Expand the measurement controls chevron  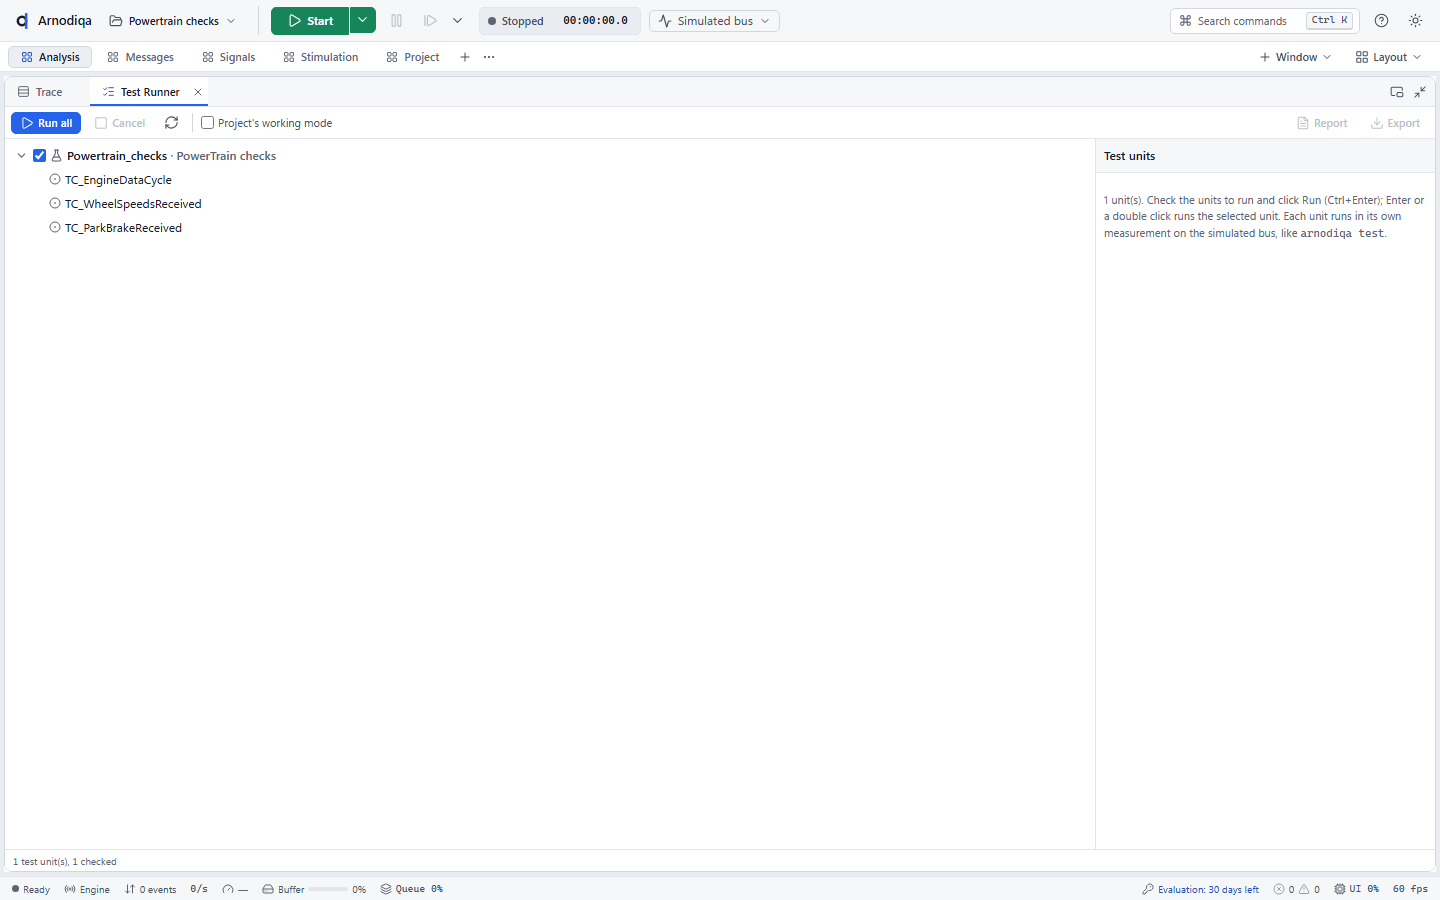(x=457, y=21)
